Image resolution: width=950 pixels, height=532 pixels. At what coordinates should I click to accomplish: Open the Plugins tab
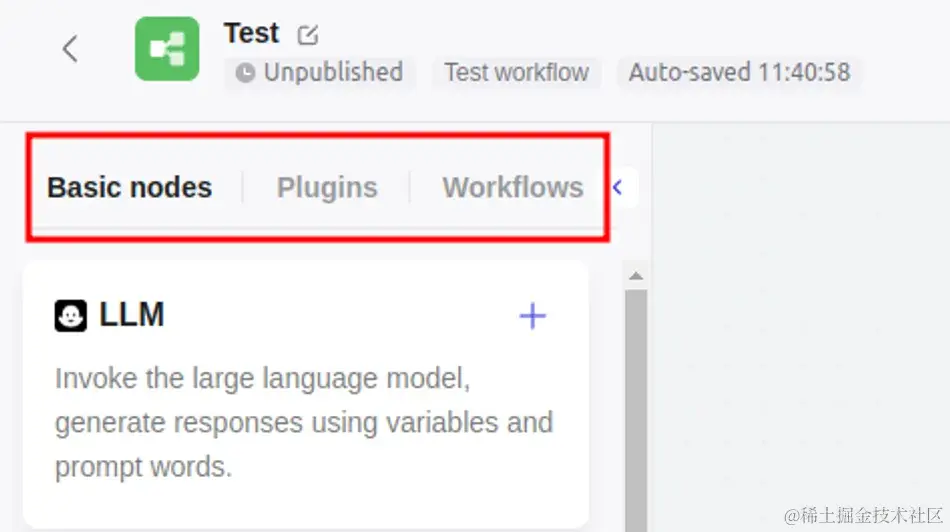point(327,187)
